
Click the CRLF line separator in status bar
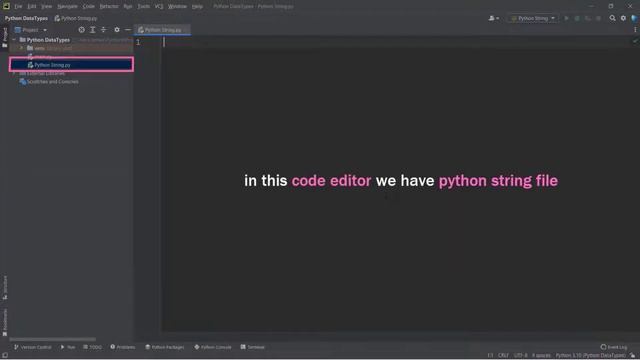pos(503,356)
